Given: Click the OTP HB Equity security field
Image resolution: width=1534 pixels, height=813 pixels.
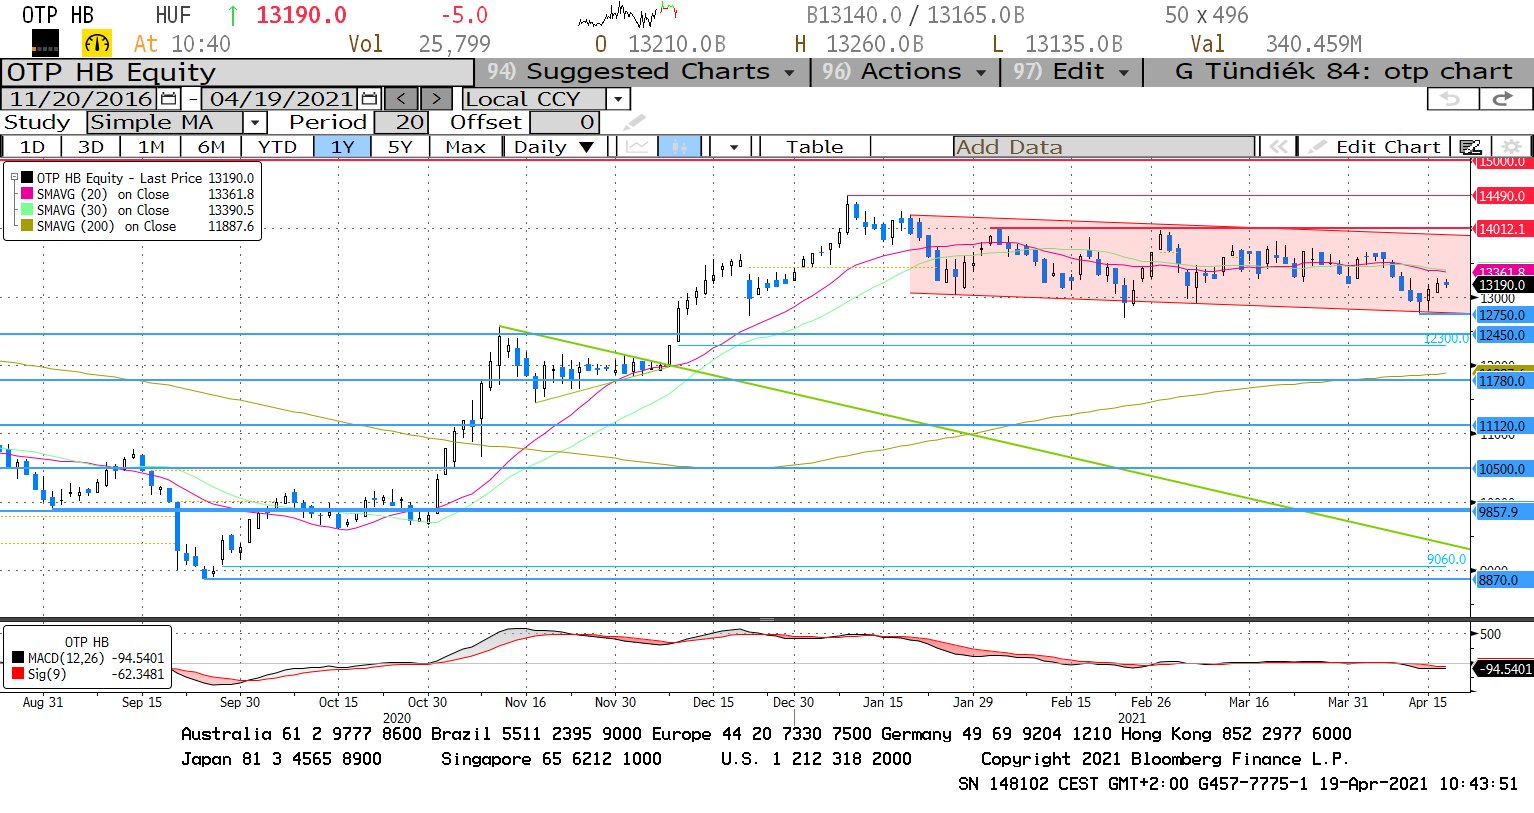Looking at the screenshot, I should tap(237, 72).
